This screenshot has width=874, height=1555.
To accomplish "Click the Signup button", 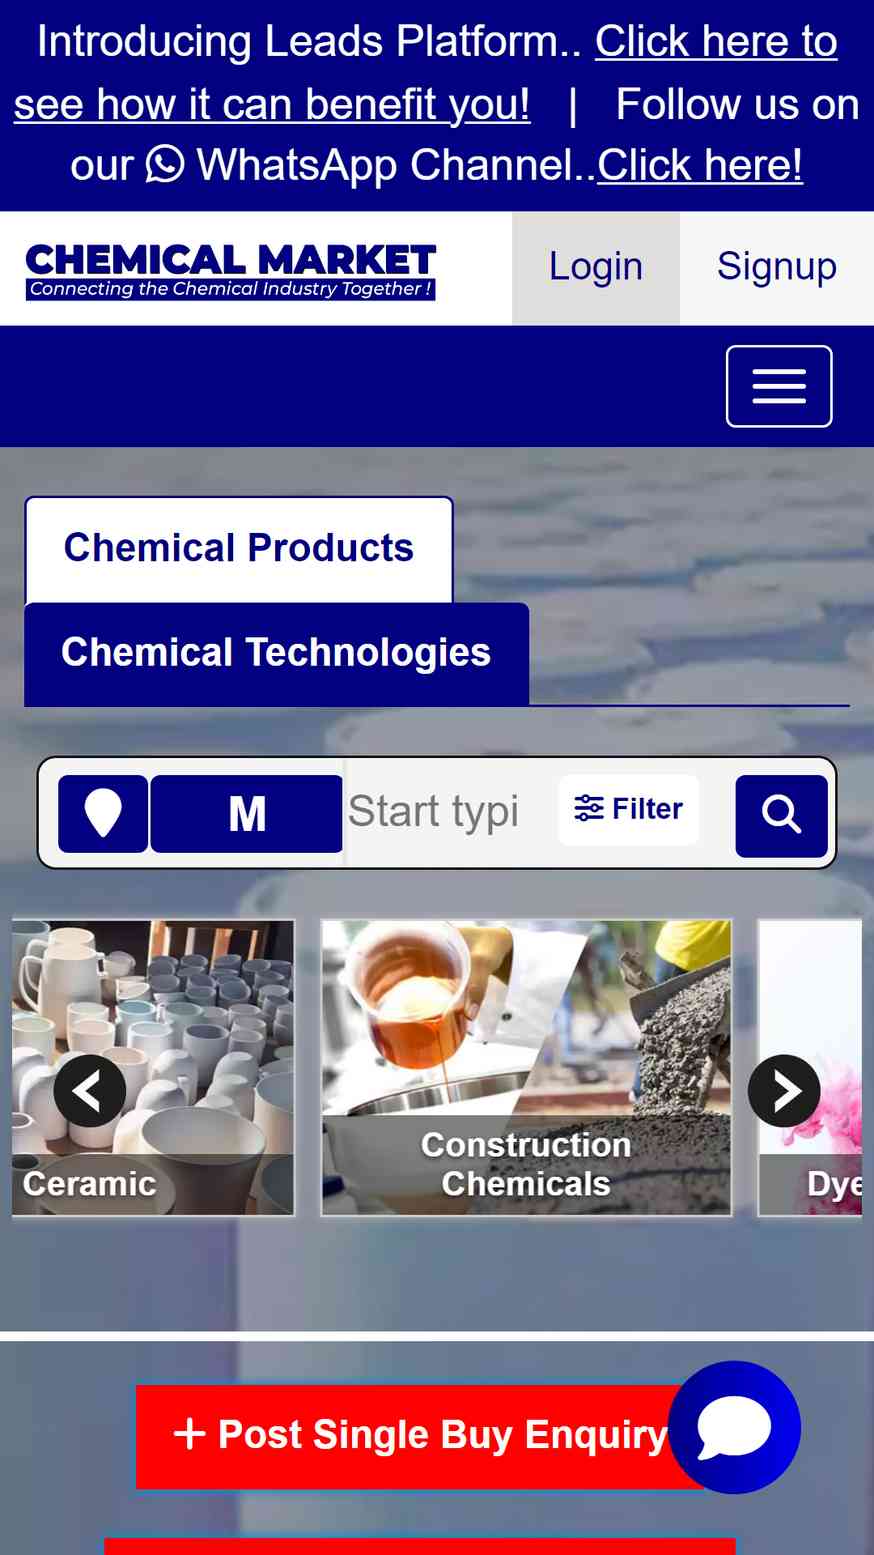I will point(777,267).
